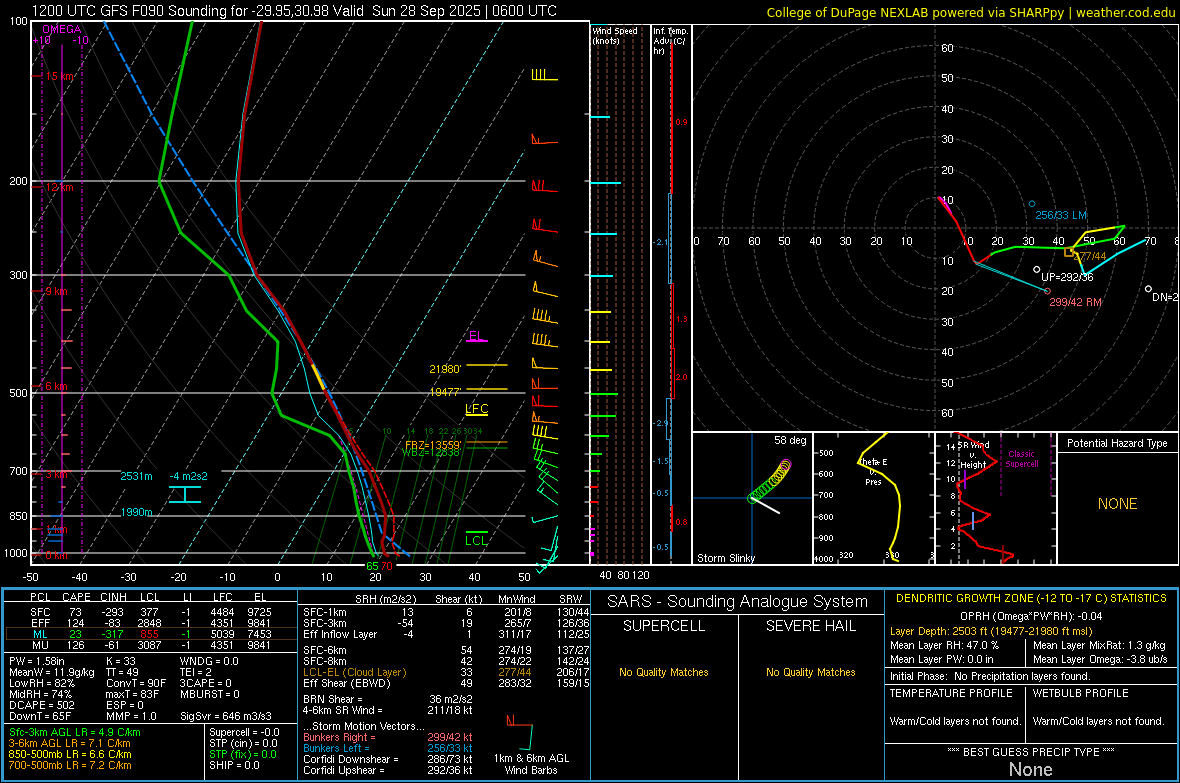The image size is (1180, 783).
Task: Select the green LCL level marker
Action: pyautogui.click(x=476, y=539)
